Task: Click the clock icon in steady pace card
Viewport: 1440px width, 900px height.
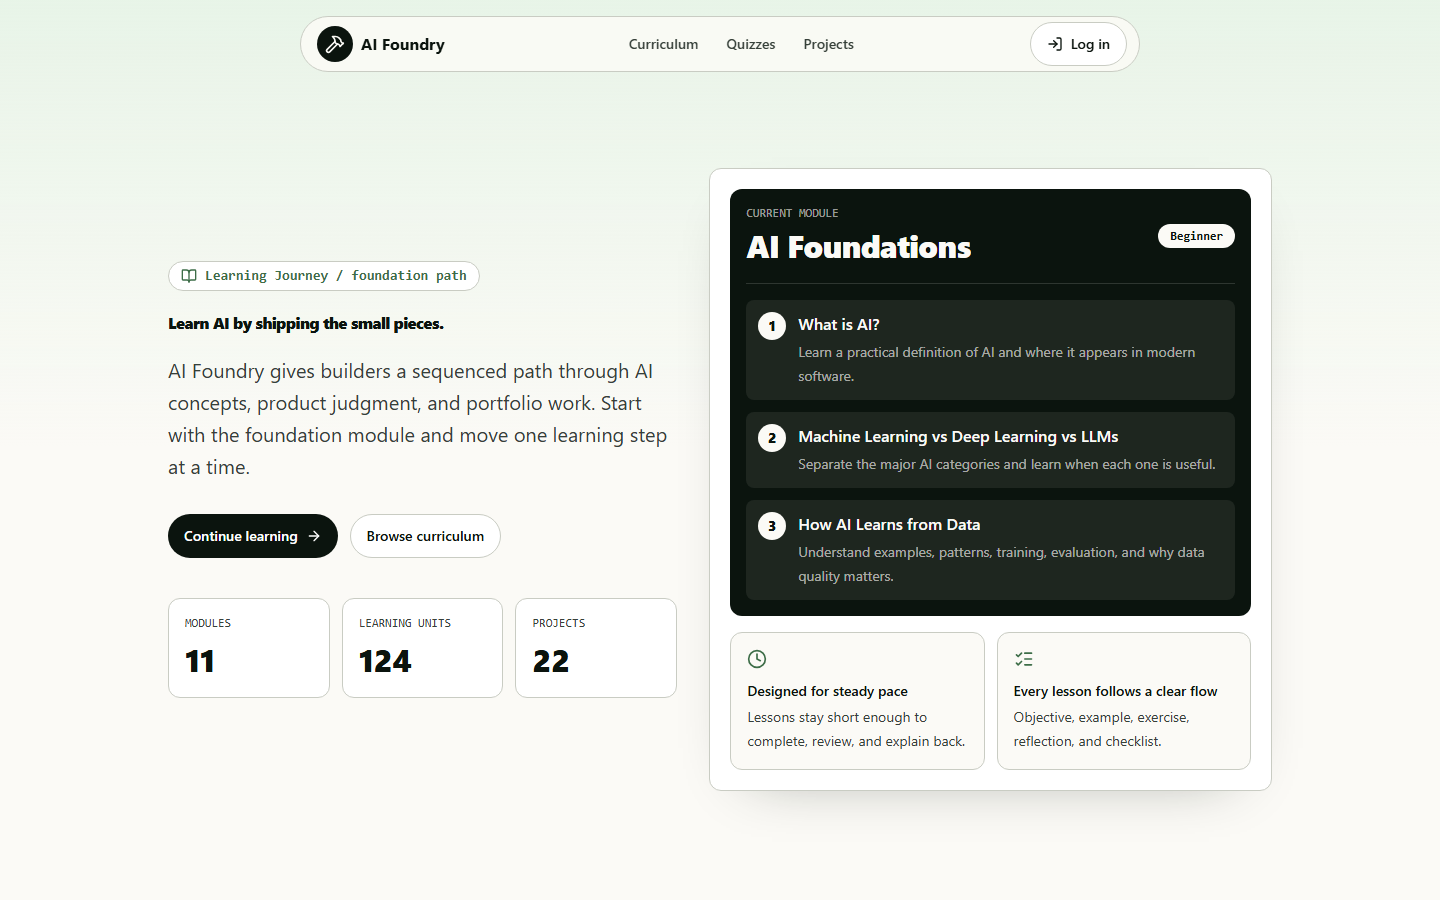Action: click(757, 659)
